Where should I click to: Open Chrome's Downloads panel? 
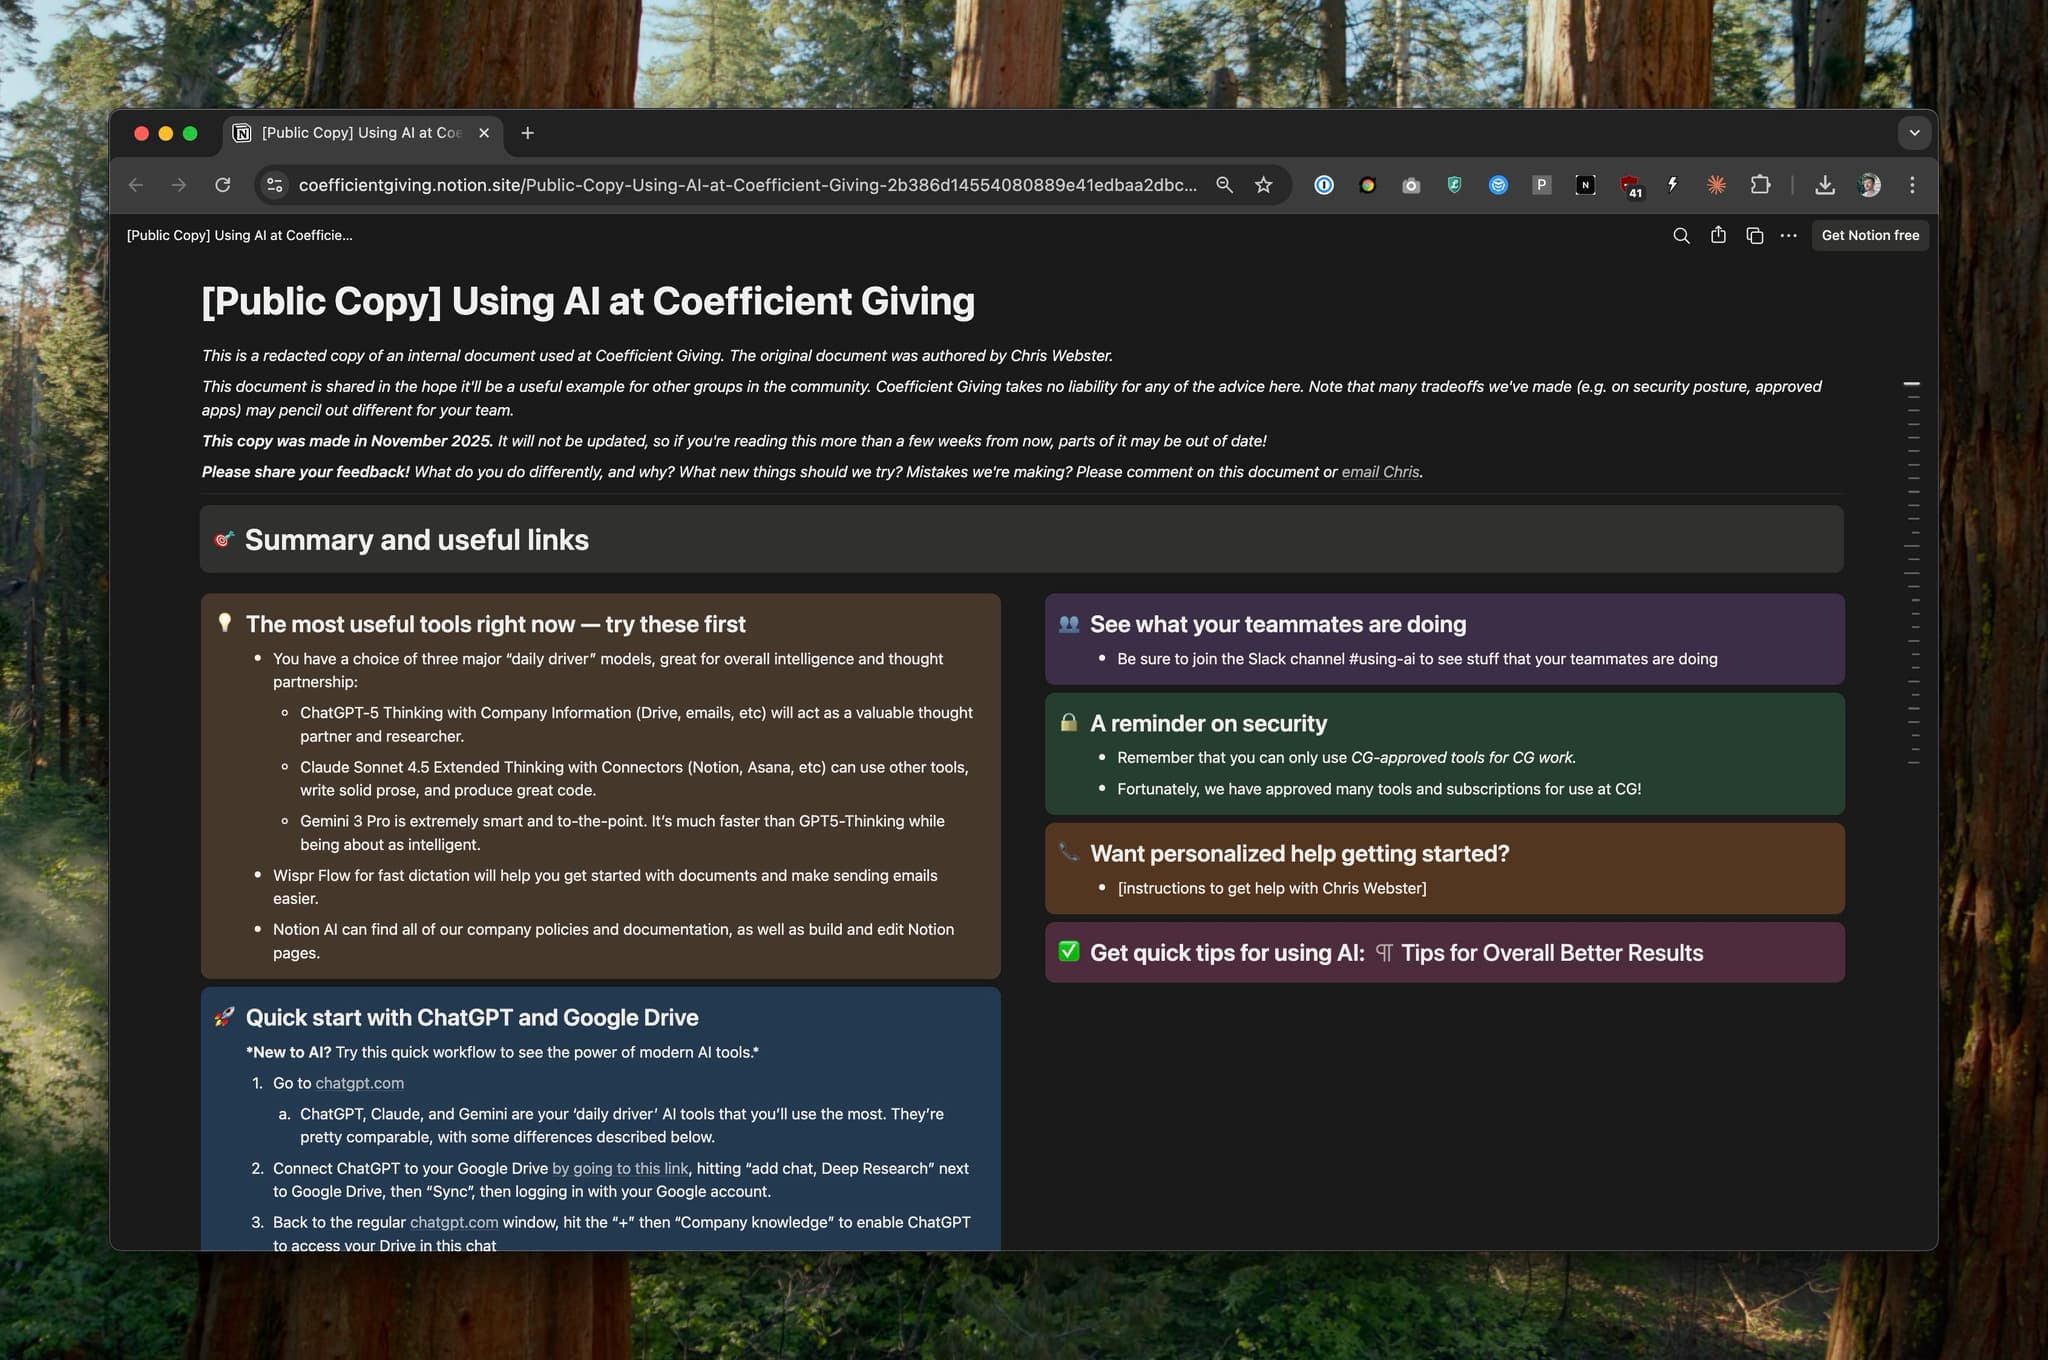tap(1827, 185)
